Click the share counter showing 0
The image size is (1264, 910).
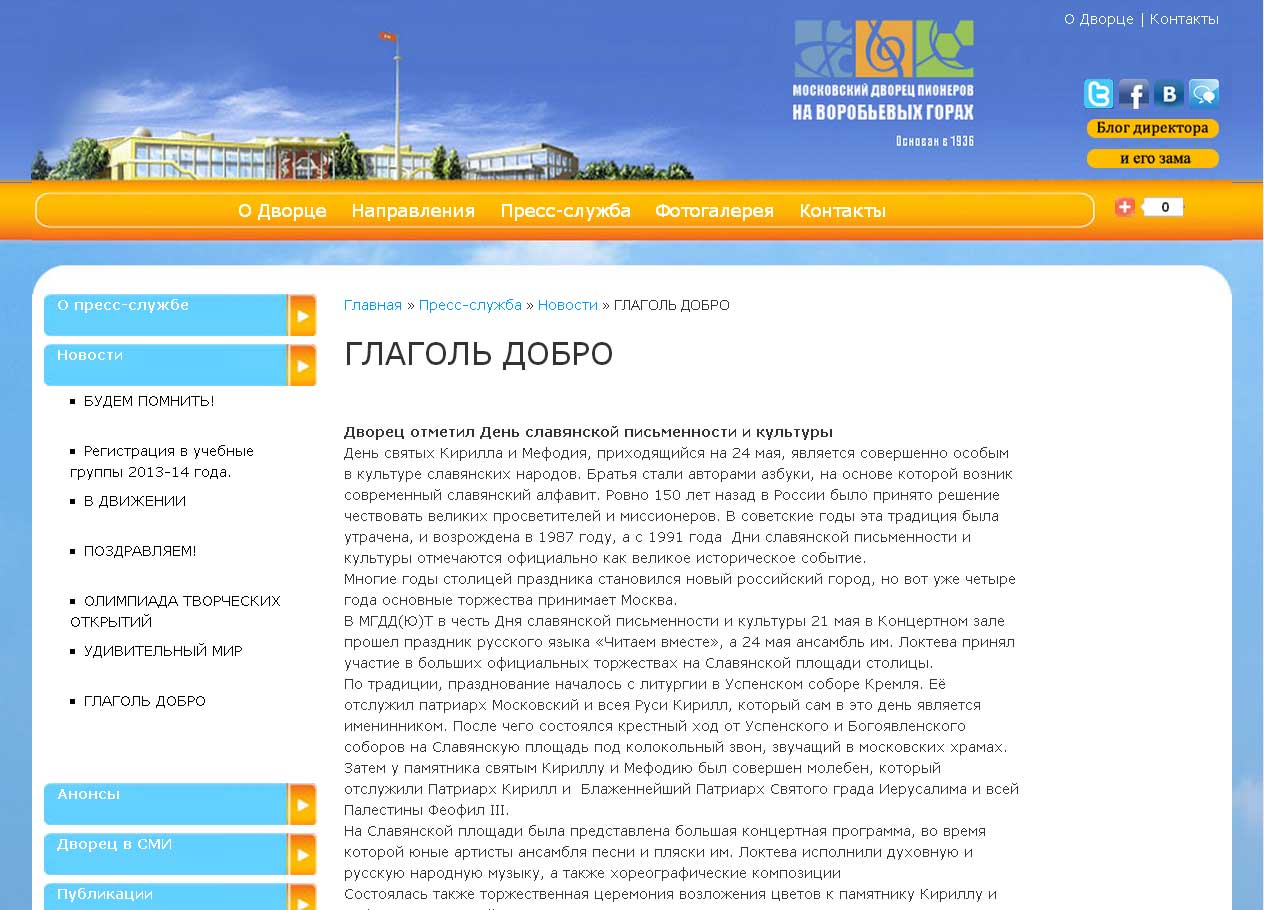click(1164, 207)
